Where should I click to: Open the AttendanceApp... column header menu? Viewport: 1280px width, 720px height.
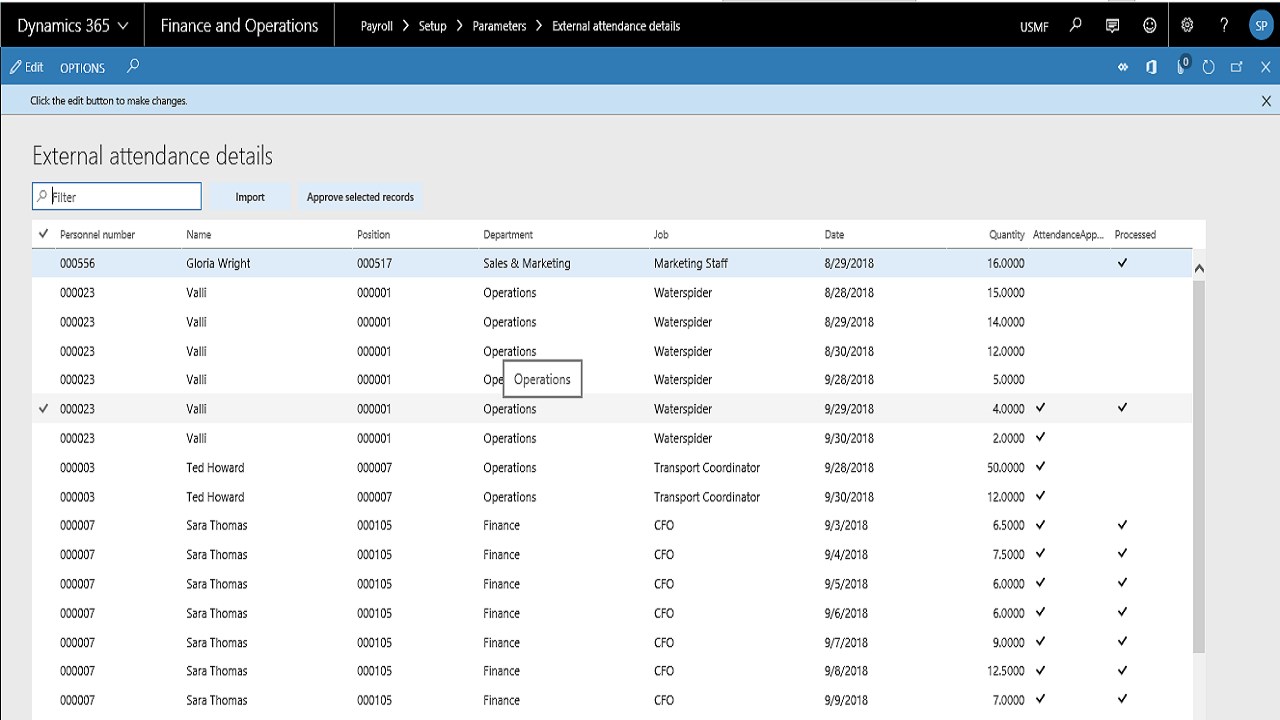tap(1068, 235)
